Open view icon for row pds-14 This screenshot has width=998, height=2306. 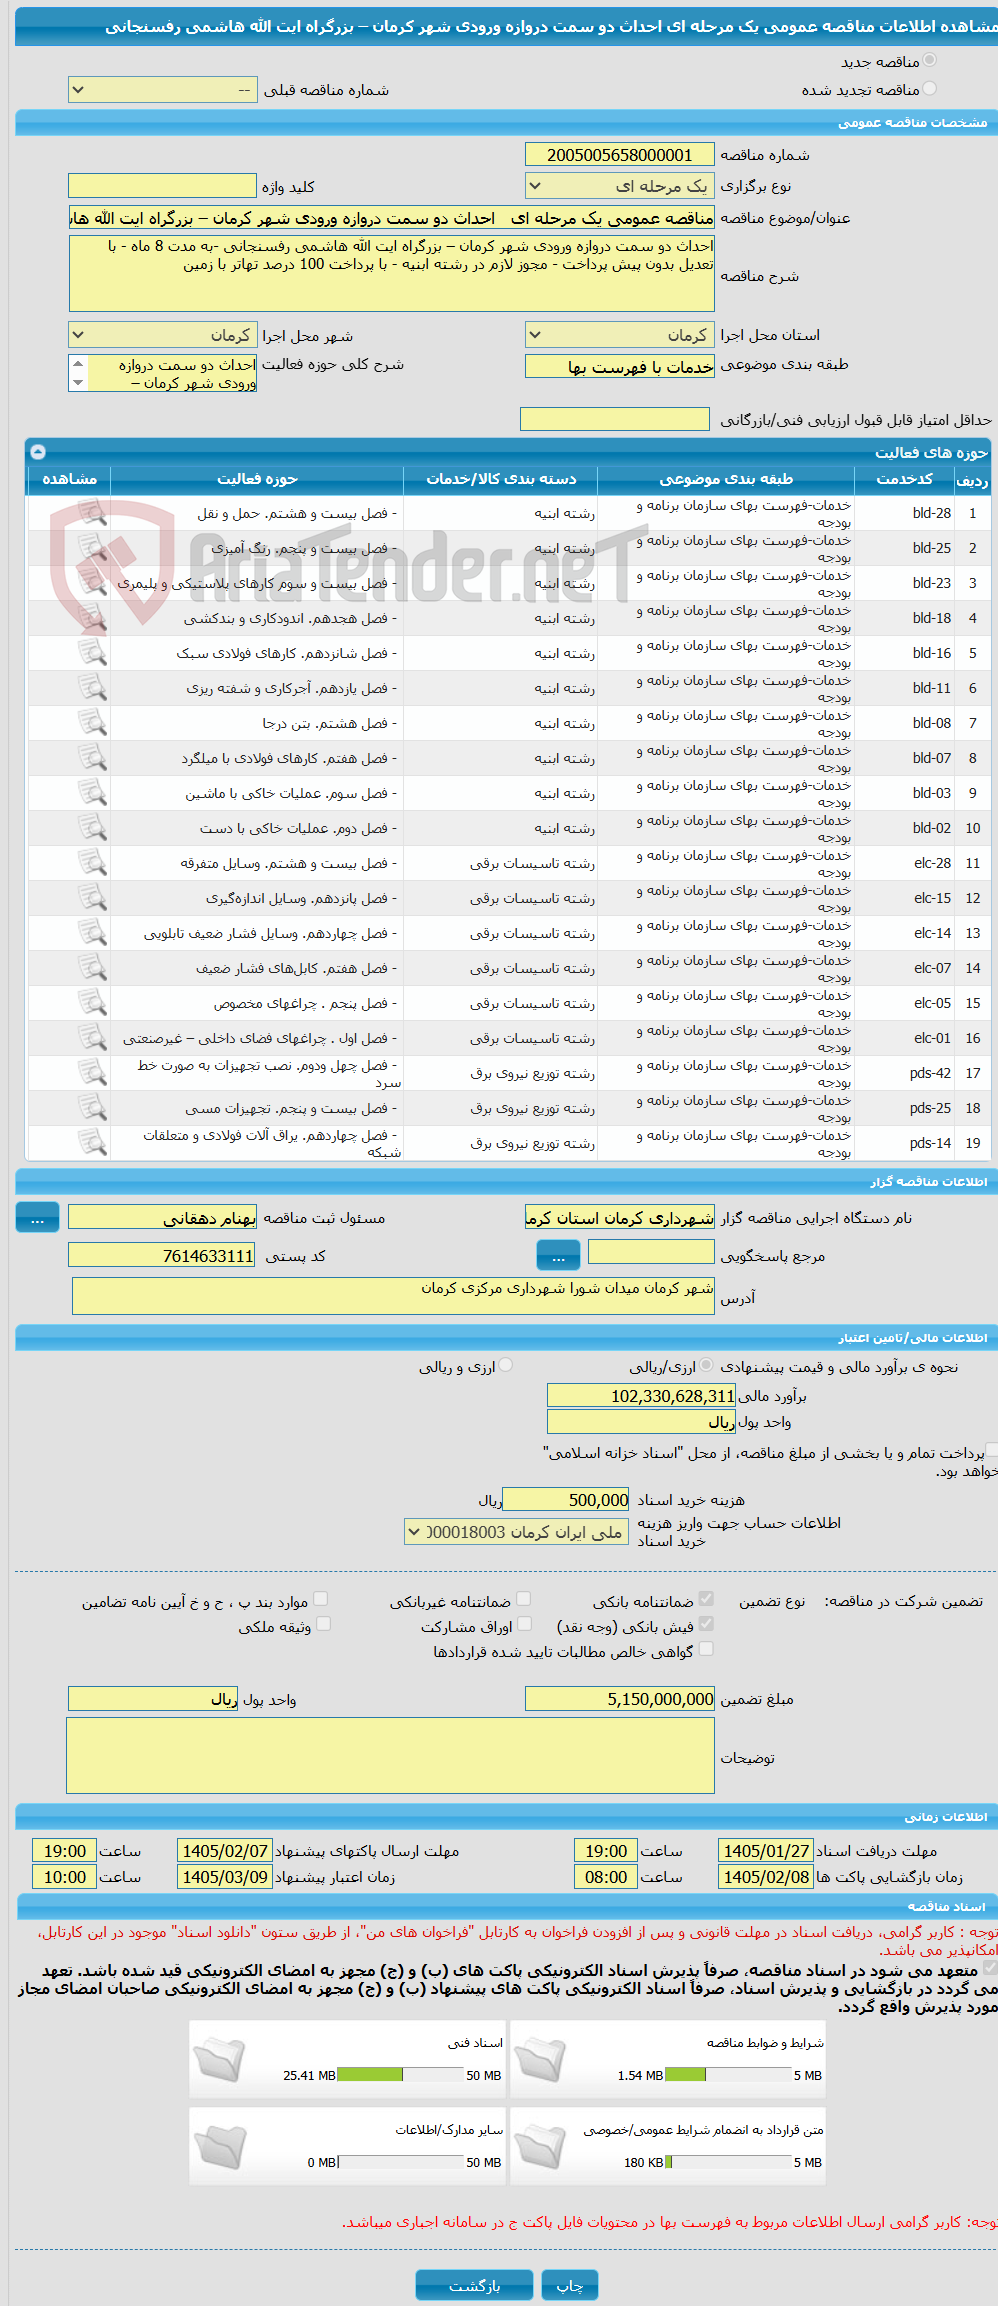pos(92,1143)
